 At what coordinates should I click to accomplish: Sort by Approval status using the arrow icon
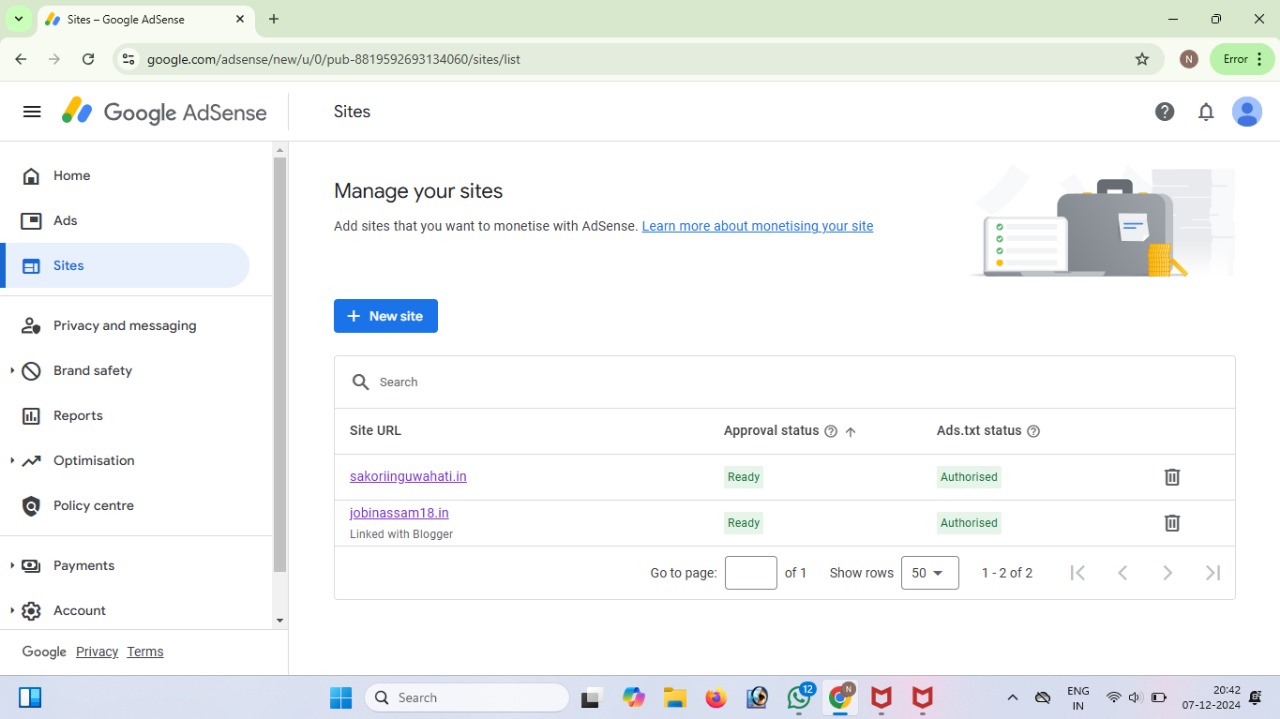pos(851,431)
